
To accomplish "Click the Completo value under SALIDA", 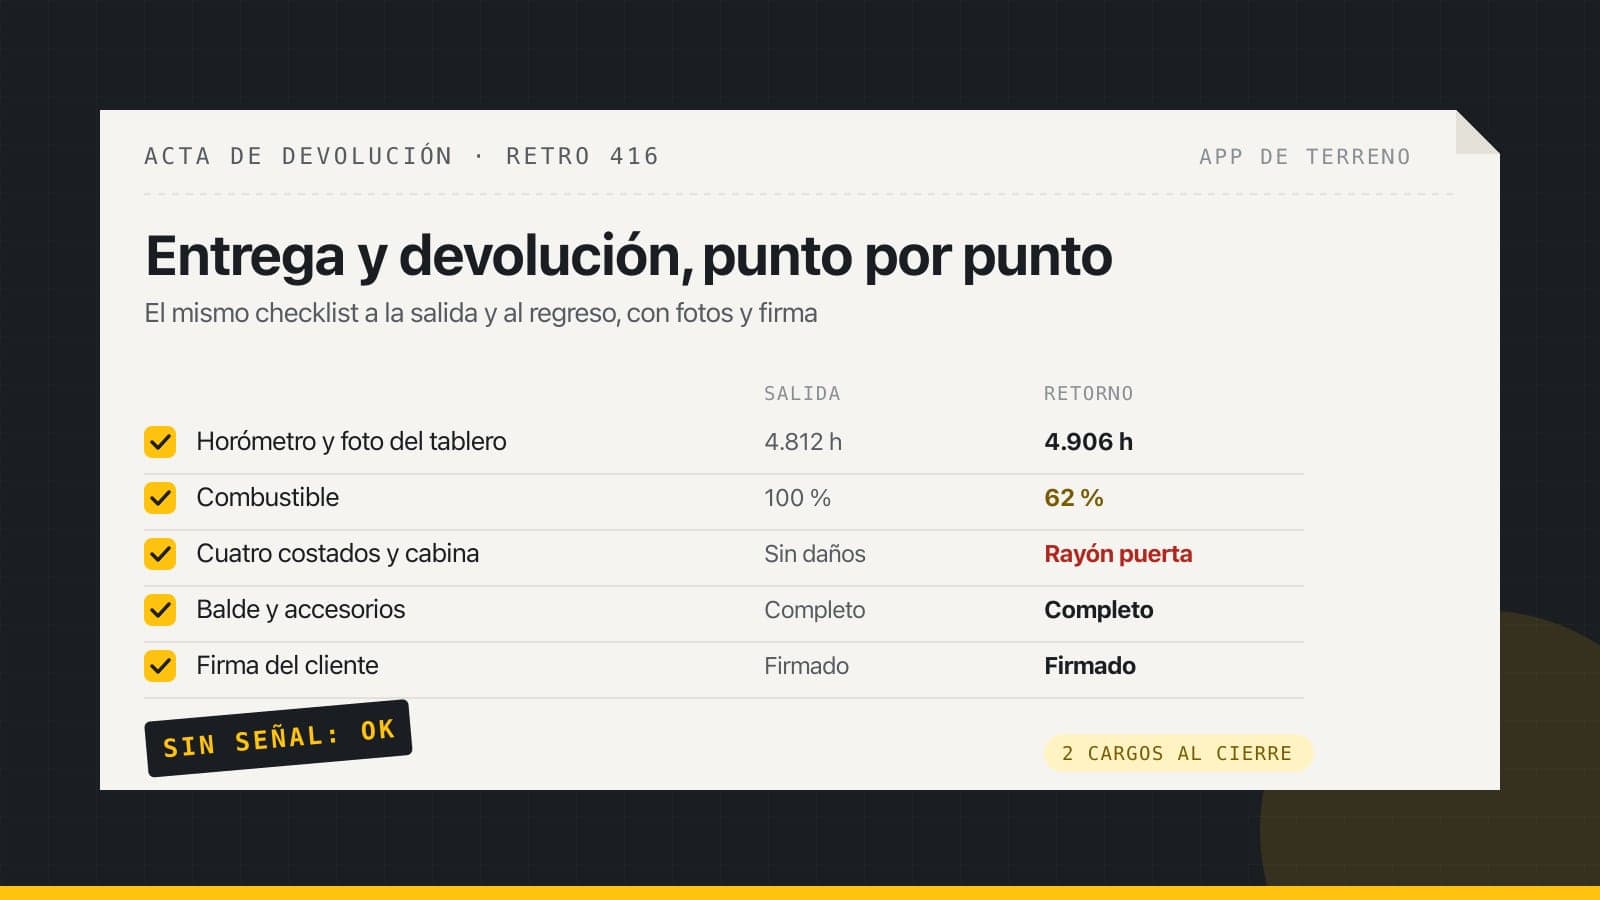I will pos(814,610).
